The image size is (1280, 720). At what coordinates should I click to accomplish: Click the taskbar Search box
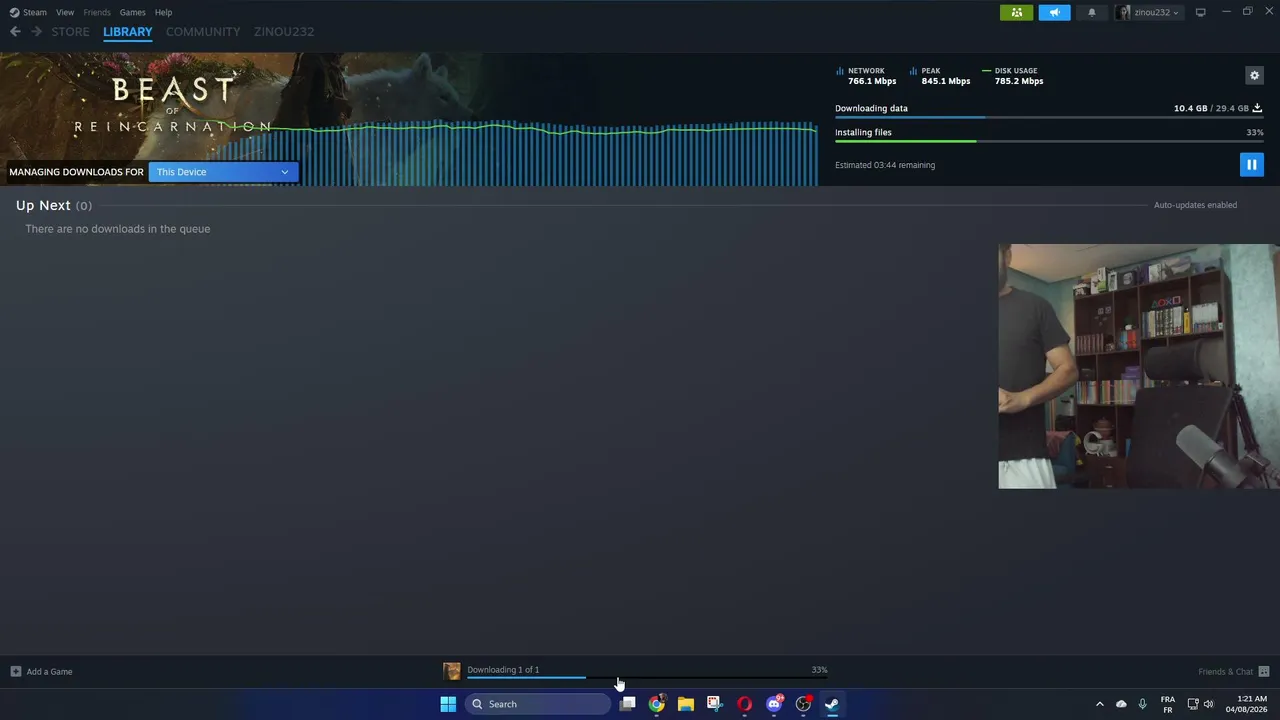coord(538,704)
